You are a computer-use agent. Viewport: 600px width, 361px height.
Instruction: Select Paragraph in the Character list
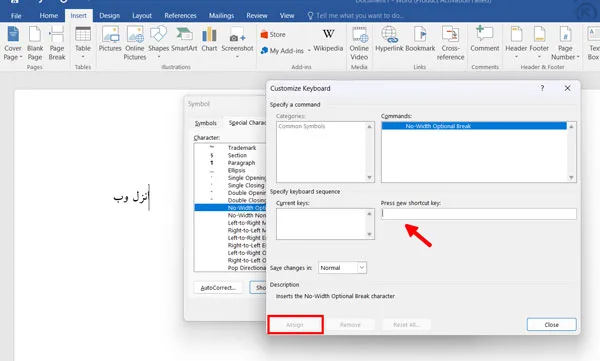[x=230, y=163]
